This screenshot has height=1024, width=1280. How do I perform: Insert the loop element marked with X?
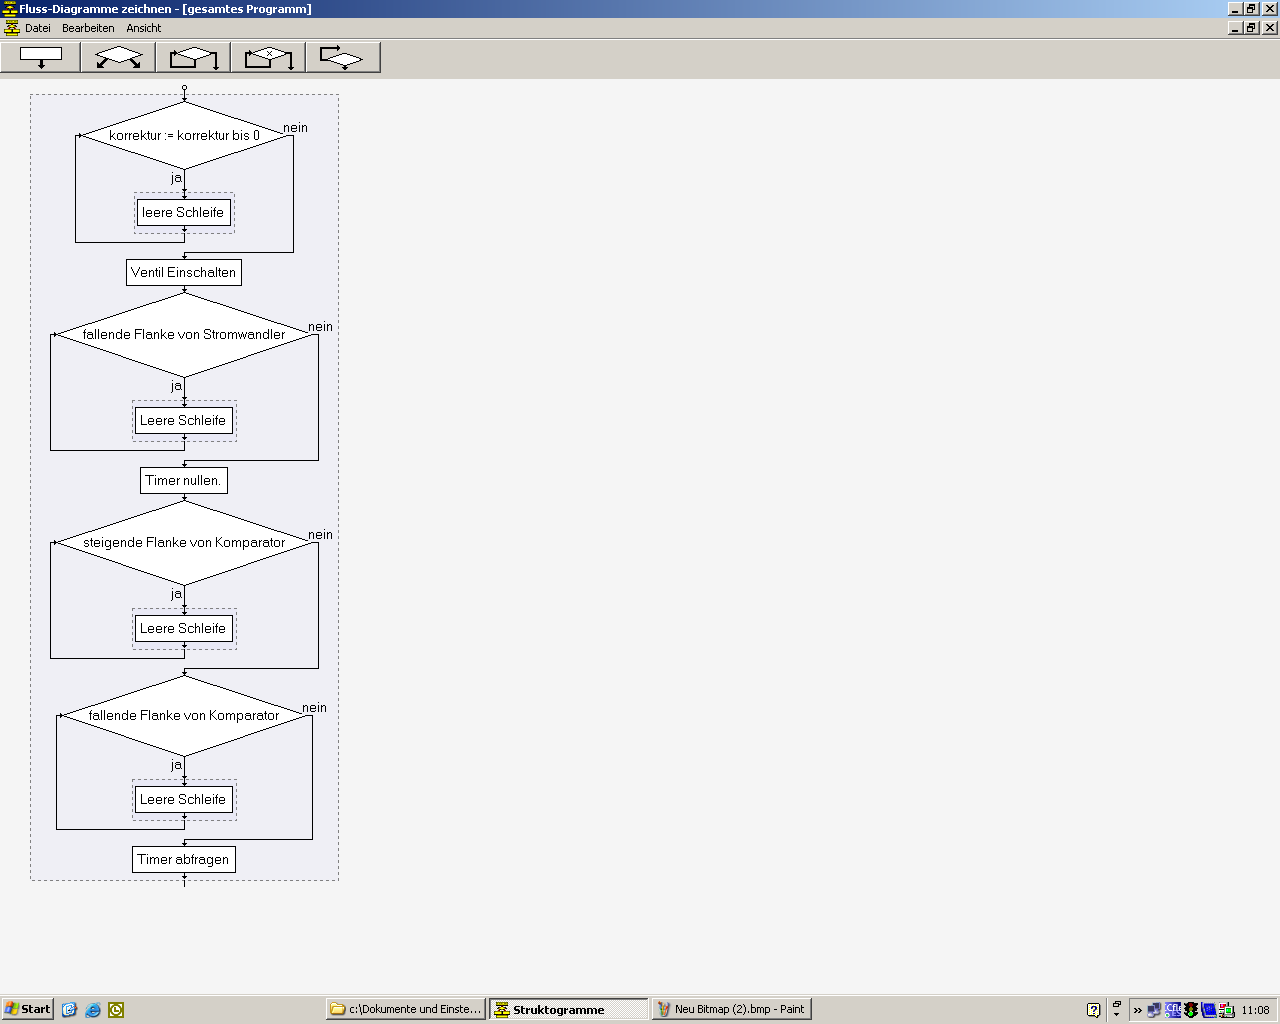pyautogui.click(x=268, y=57)
